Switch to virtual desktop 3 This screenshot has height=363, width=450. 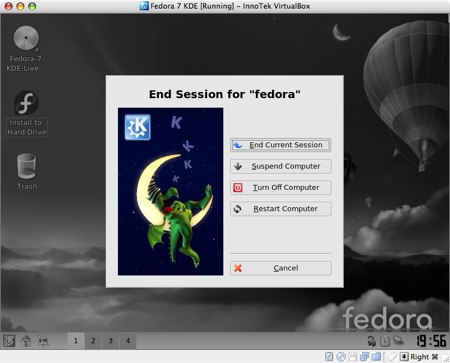click(x=110, y=341)
